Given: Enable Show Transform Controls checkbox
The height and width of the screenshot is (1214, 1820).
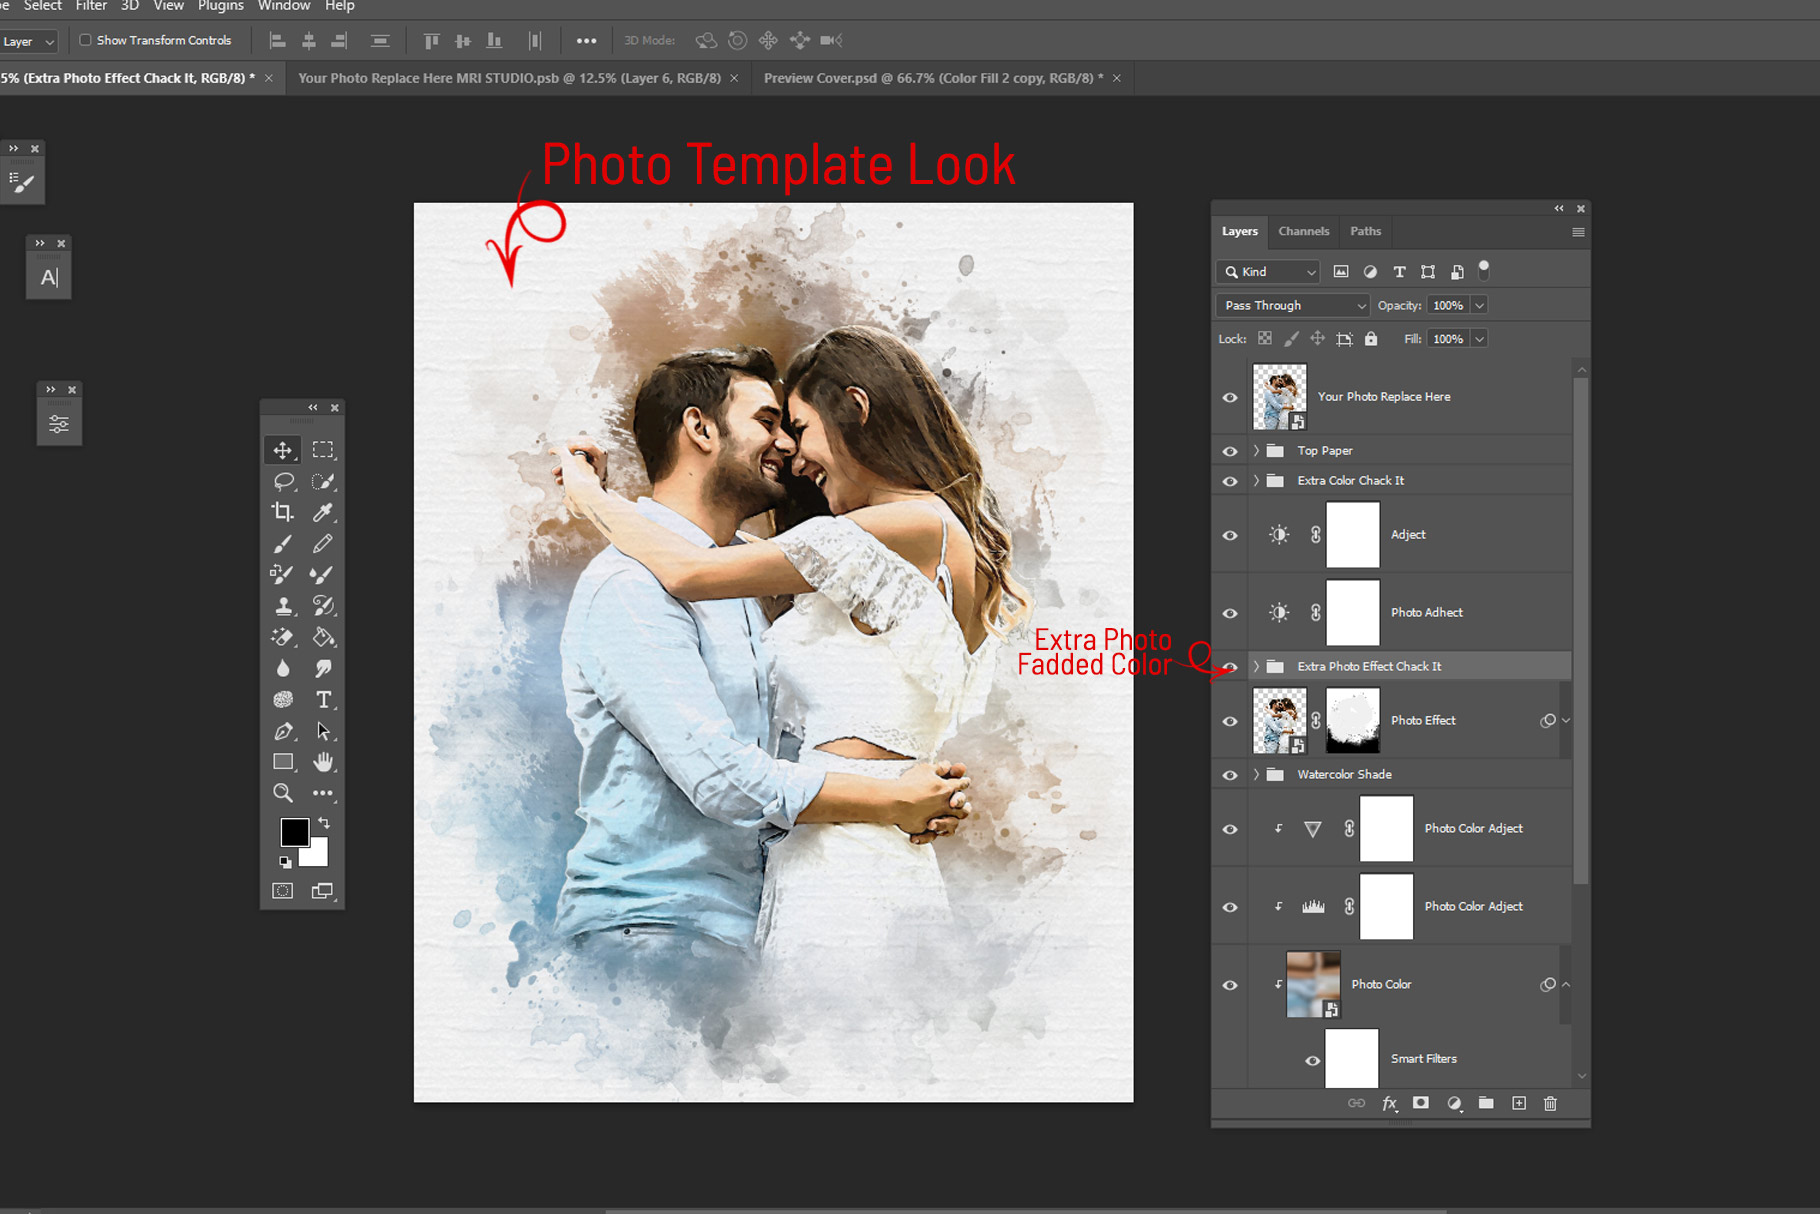Looking at the screenshot, I should pos(85,40).
